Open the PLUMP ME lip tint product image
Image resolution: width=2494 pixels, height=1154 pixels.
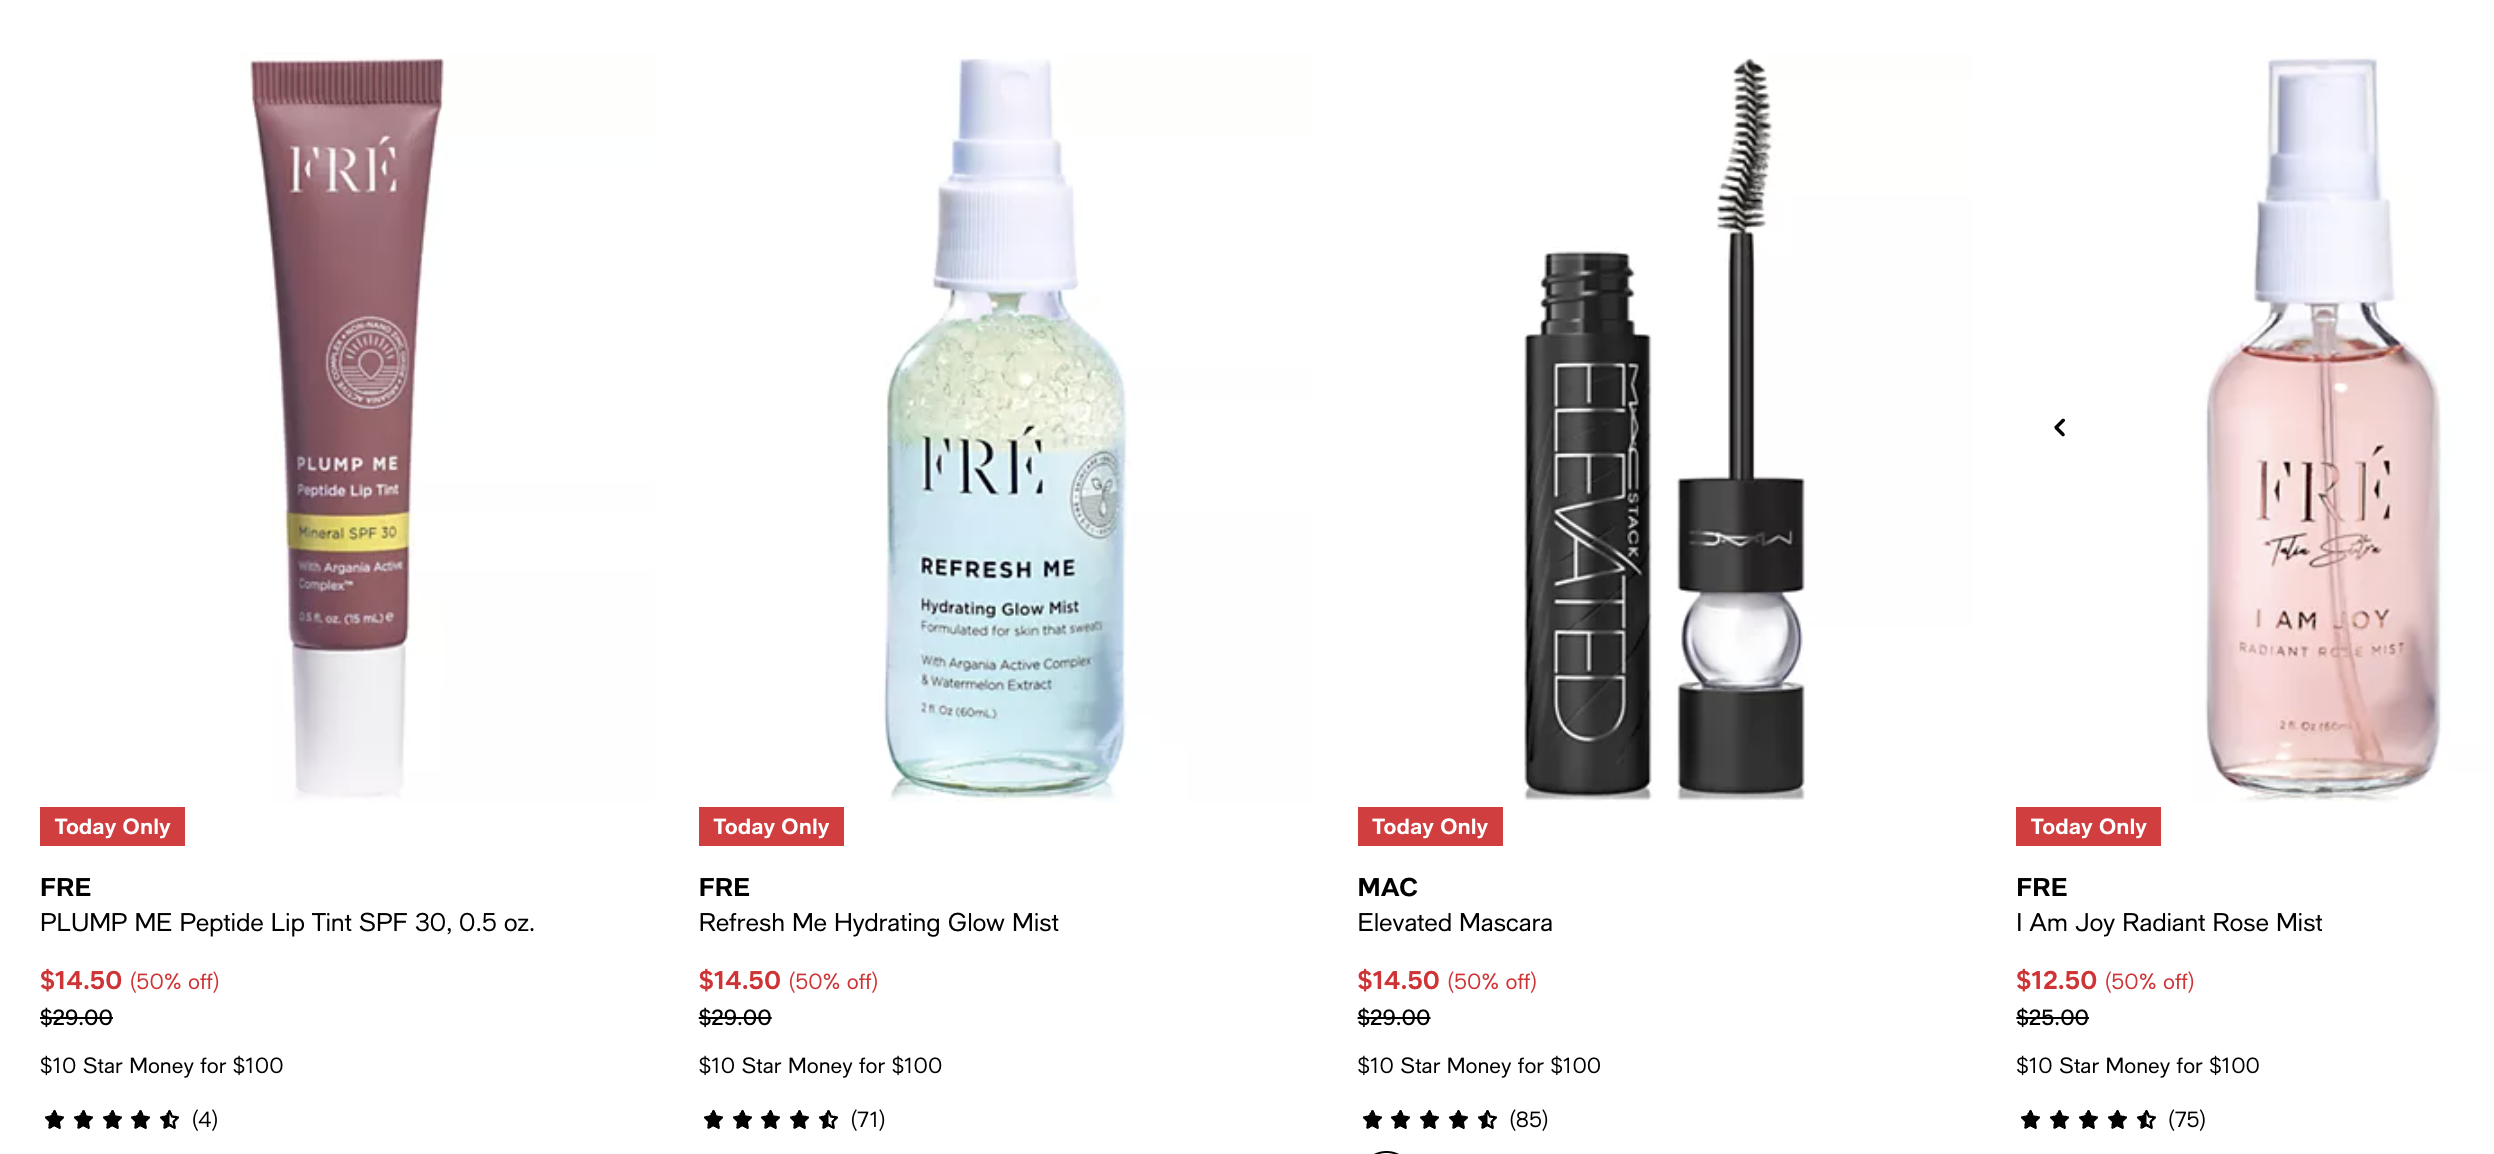pos(347,427)
